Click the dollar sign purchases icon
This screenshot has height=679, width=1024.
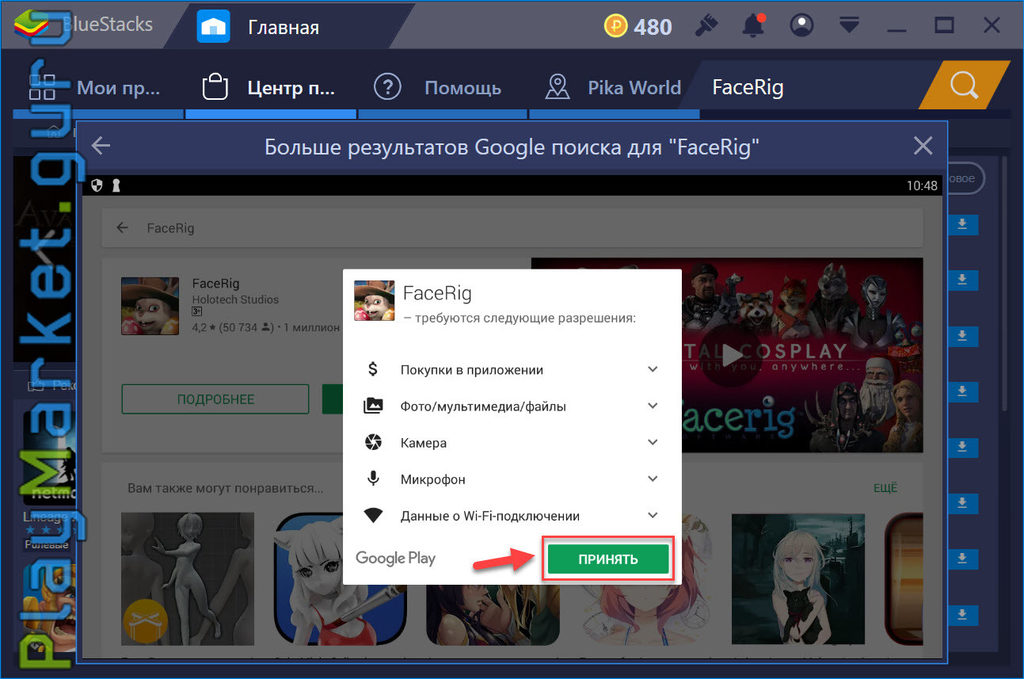[373, 370]
